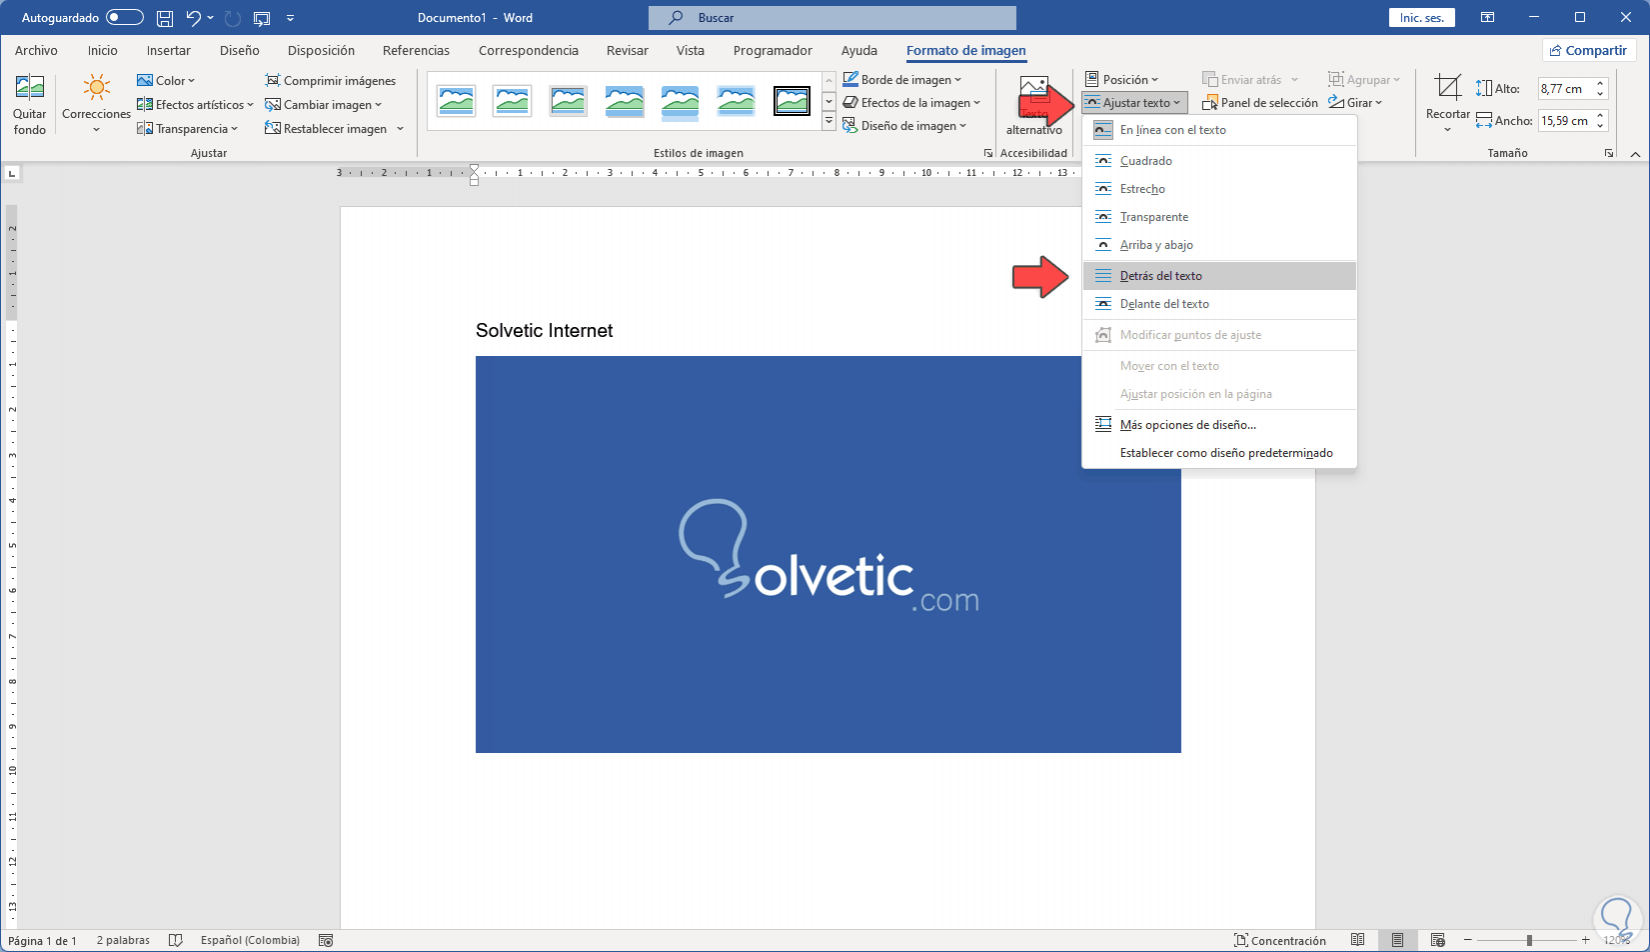Click the Concentración focus button
1650x952 pixels.
(1280, 940)
